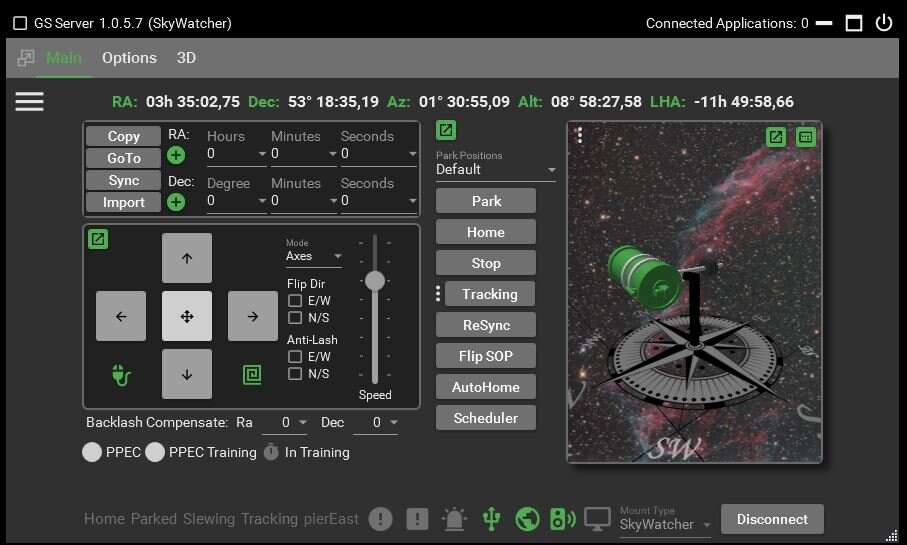The height and width of the screenshot is (545, 907).
Task: Click the AutoHome button
Action: point(486,387)
